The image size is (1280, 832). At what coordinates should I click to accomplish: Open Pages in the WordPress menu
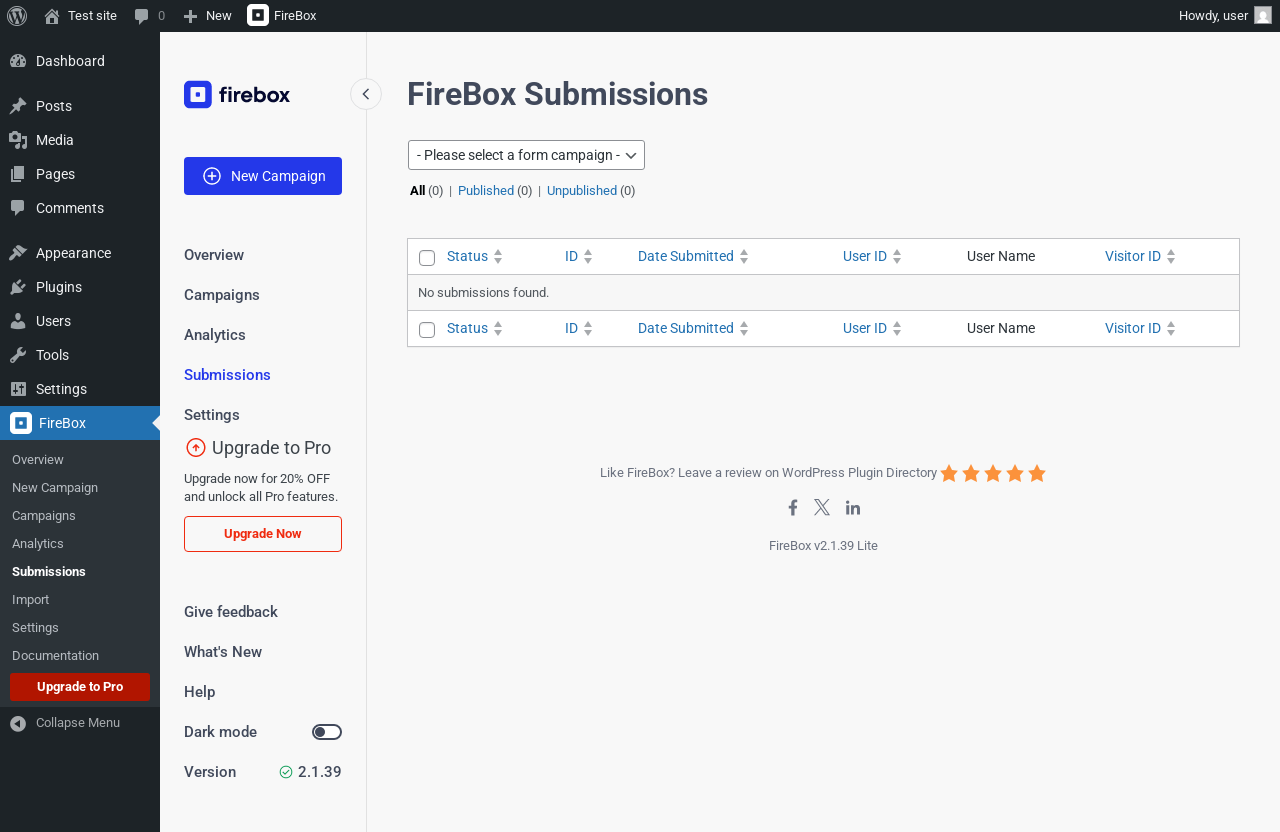pos(80,174)
